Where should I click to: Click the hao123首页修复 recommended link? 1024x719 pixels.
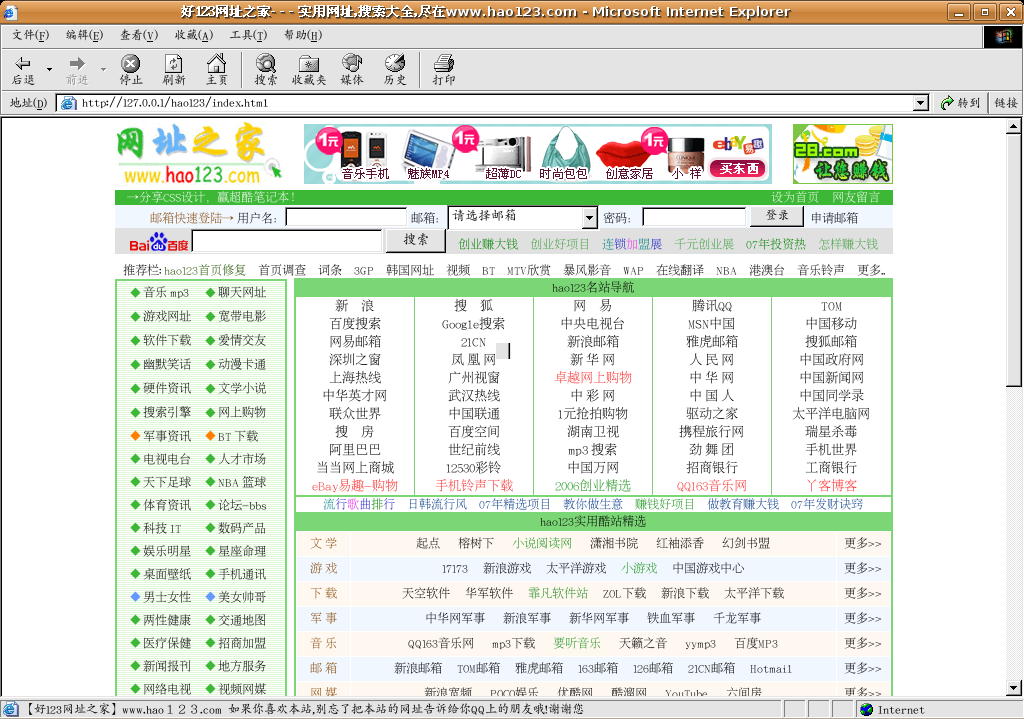point(205,270)
